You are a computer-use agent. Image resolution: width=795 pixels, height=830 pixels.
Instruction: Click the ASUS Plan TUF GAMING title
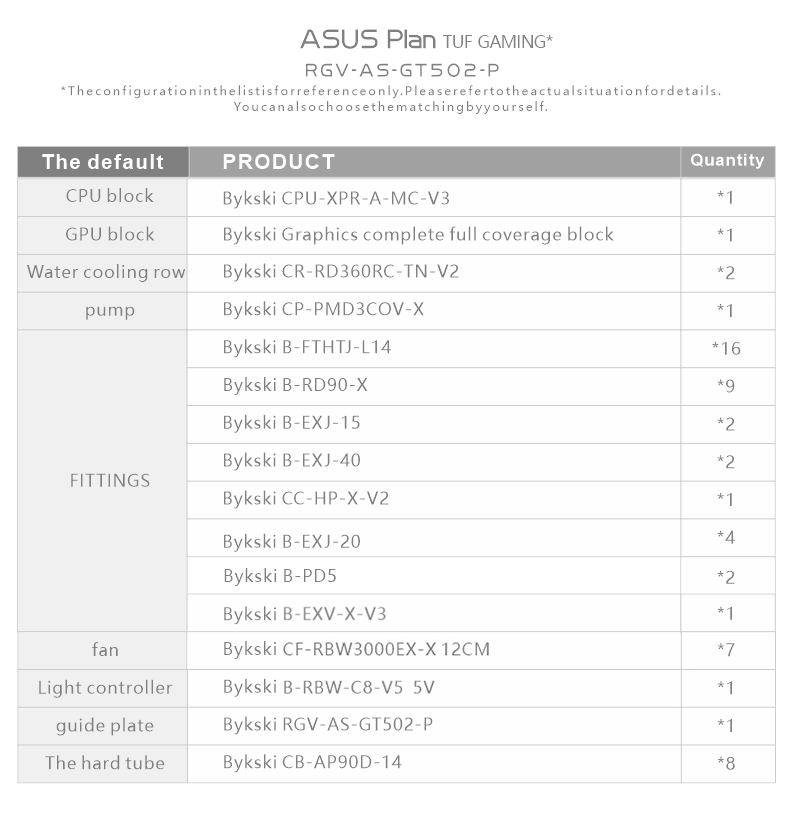427,40
